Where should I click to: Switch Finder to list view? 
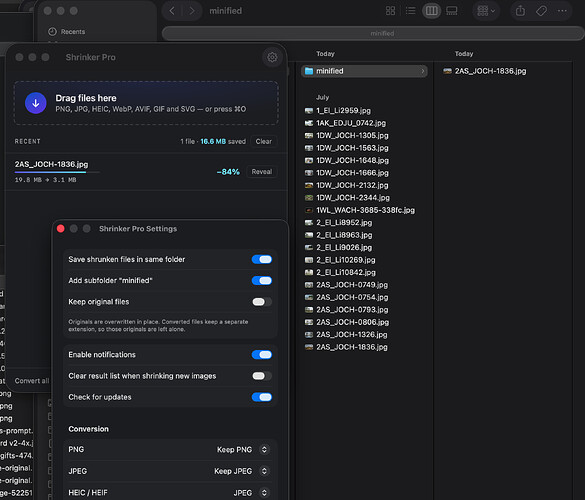[x=410, y=11]
